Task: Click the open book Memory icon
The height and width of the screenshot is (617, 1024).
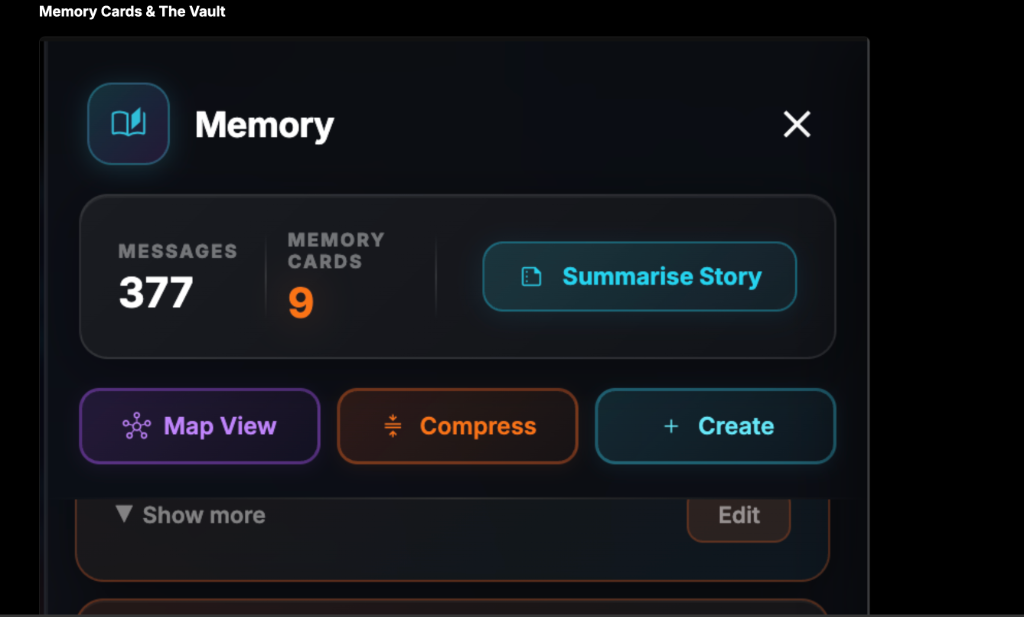Action: 129,123
